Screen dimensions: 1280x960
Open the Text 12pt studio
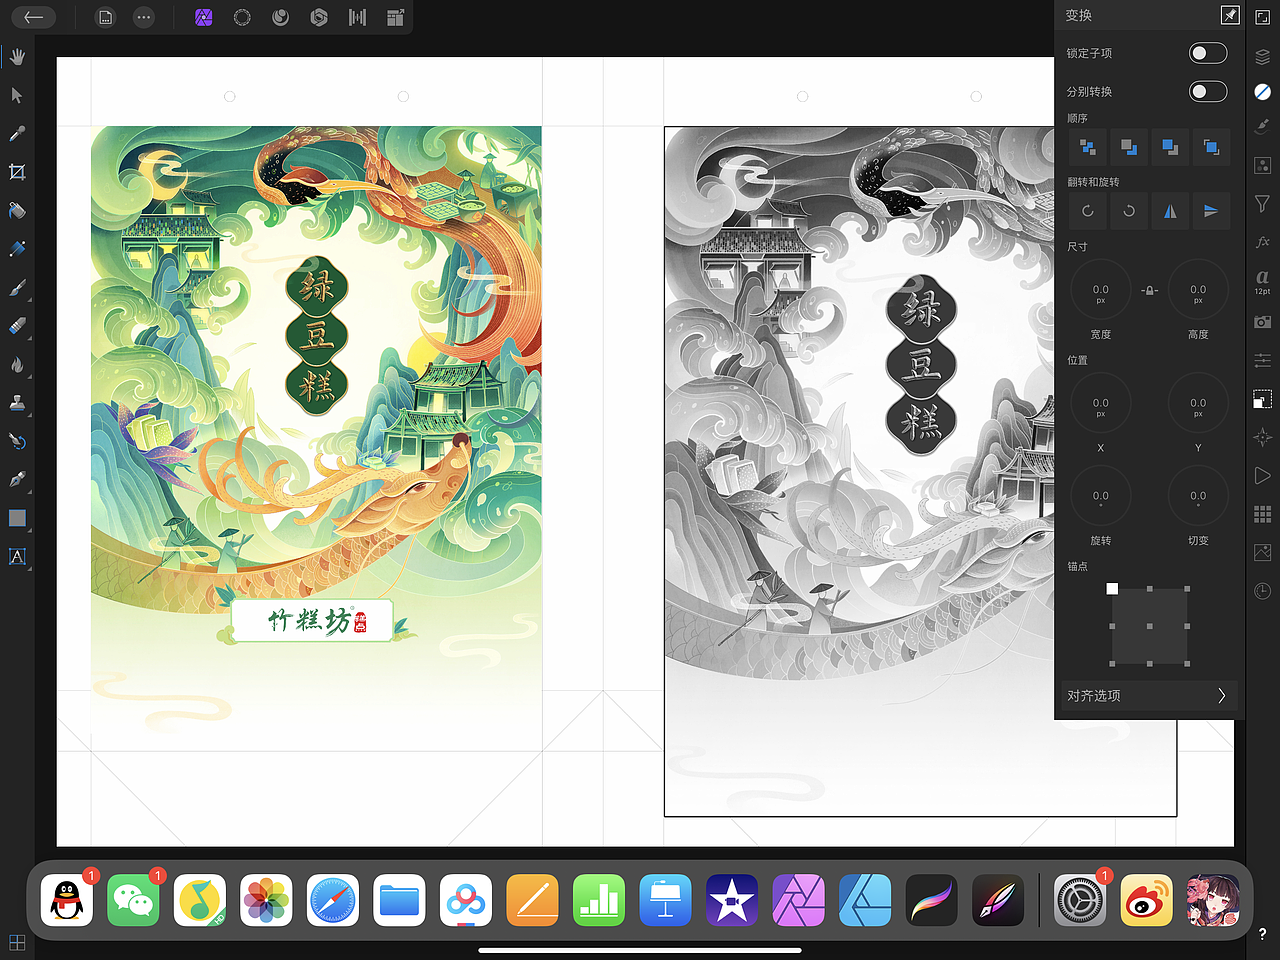click(1262, 281)
